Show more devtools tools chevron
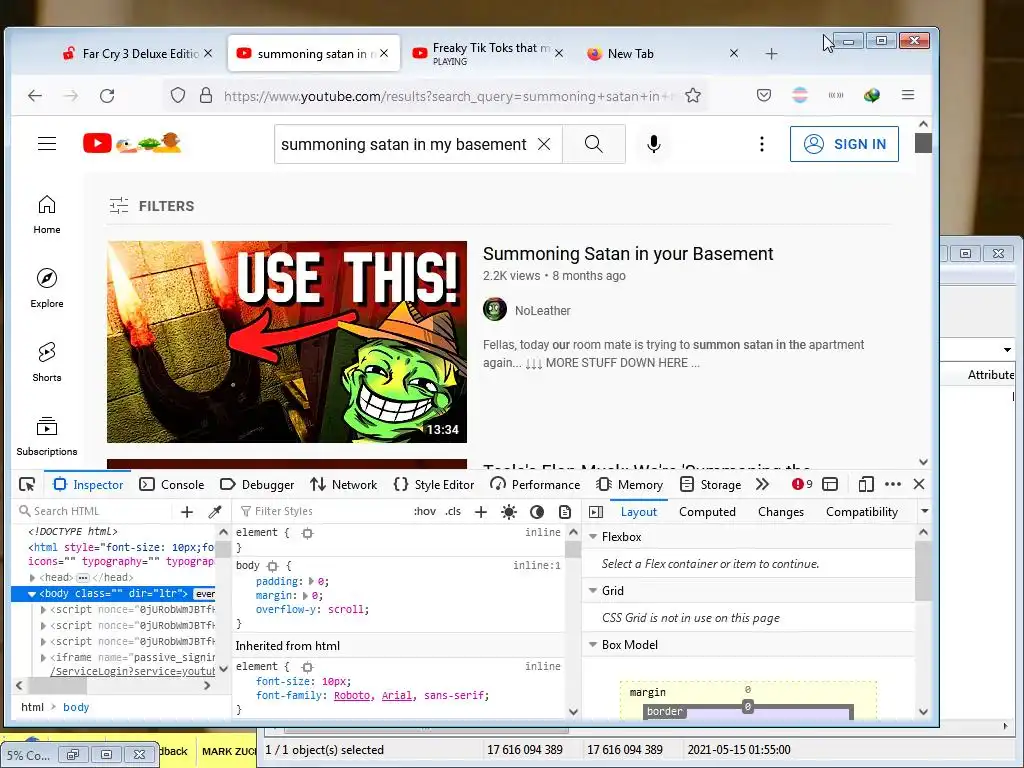The width and height of the screenshot is (1024, 768). (x=762, y=485)
